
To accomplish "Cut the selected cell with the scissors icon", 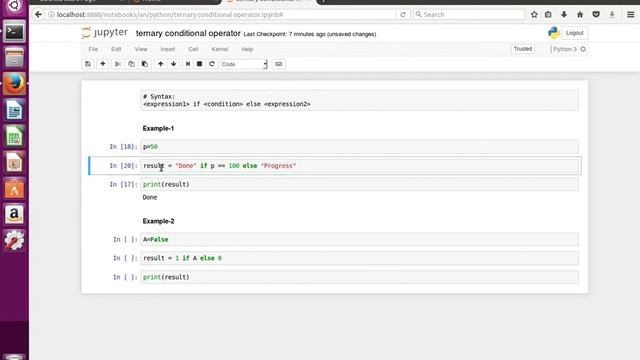I will coord(118,64).
